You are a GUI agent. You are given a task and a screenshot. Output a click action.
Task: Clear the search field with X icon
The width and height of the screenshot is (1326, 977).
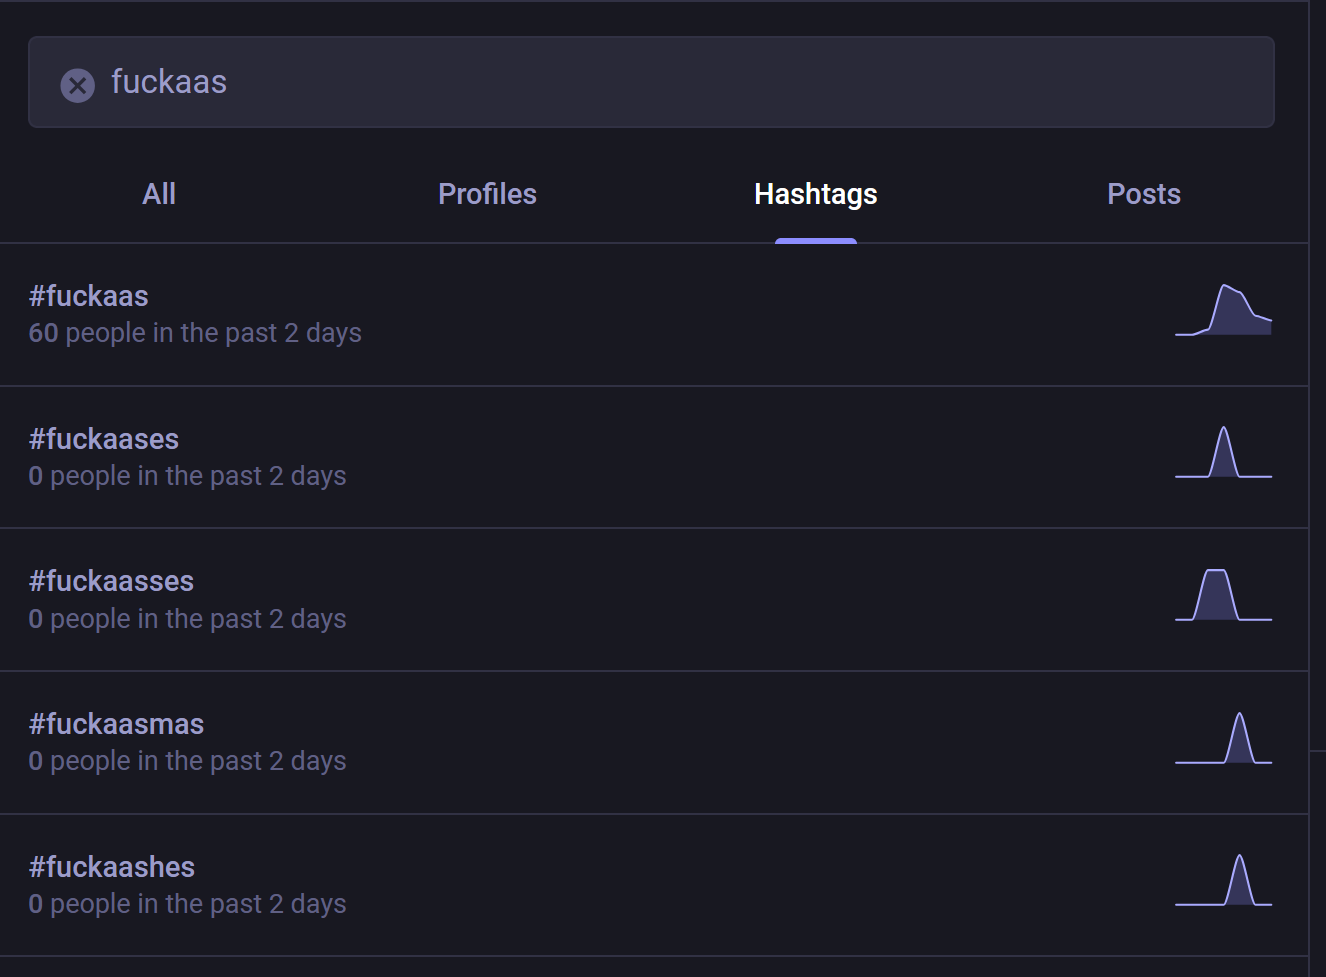(x=77, y=85)
